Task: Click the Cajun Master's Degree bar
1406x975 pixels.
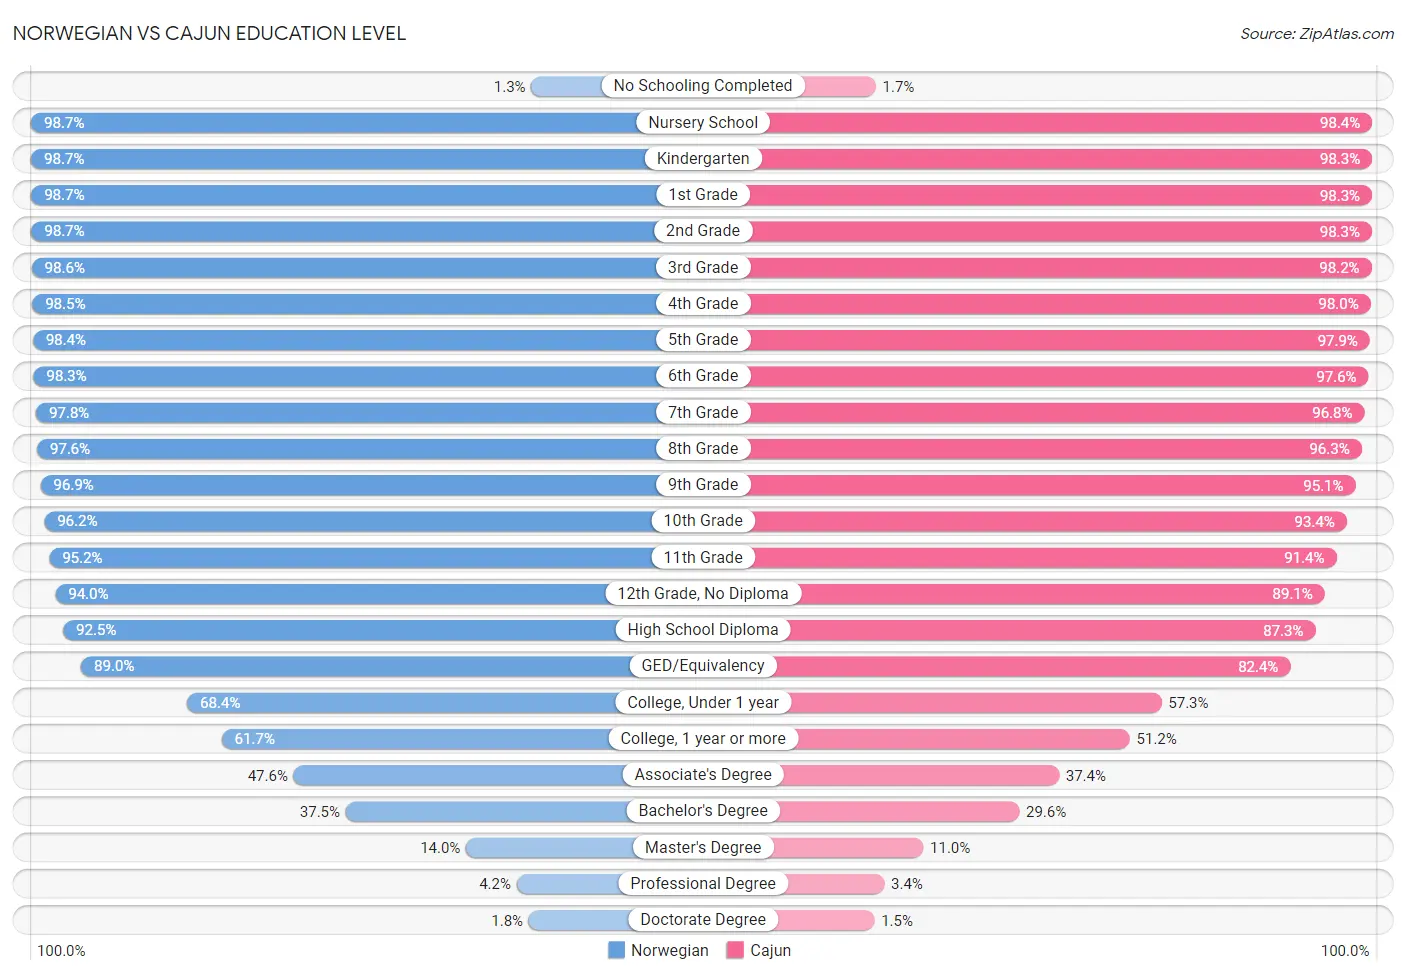Action: 848,847
